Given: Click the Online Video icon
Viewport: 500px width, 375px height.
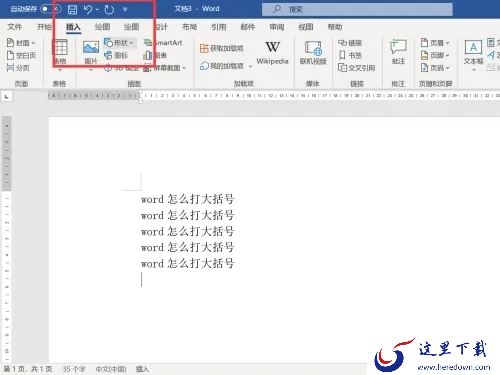Looking at the screenshot, I should [313, 52].
